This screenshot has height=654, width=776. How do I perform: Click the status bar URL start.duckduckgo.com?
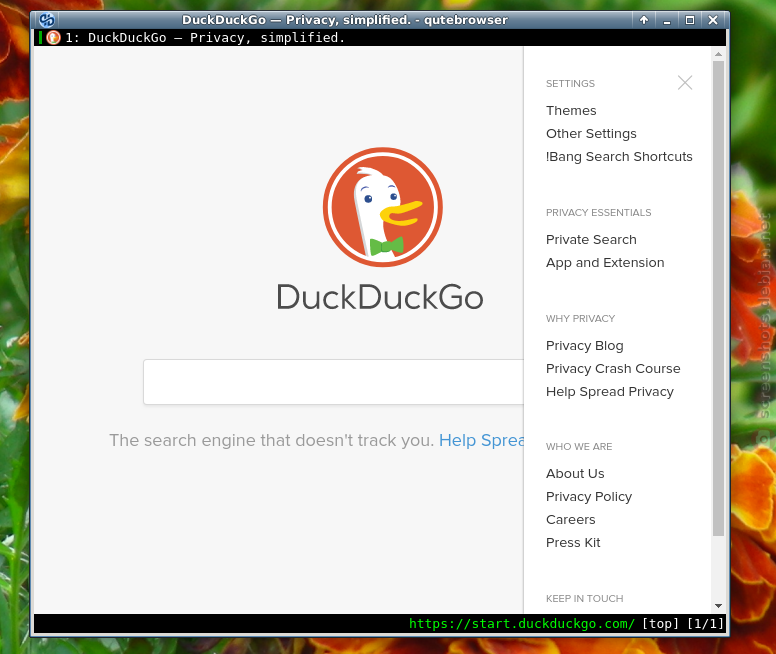[522, 623]
